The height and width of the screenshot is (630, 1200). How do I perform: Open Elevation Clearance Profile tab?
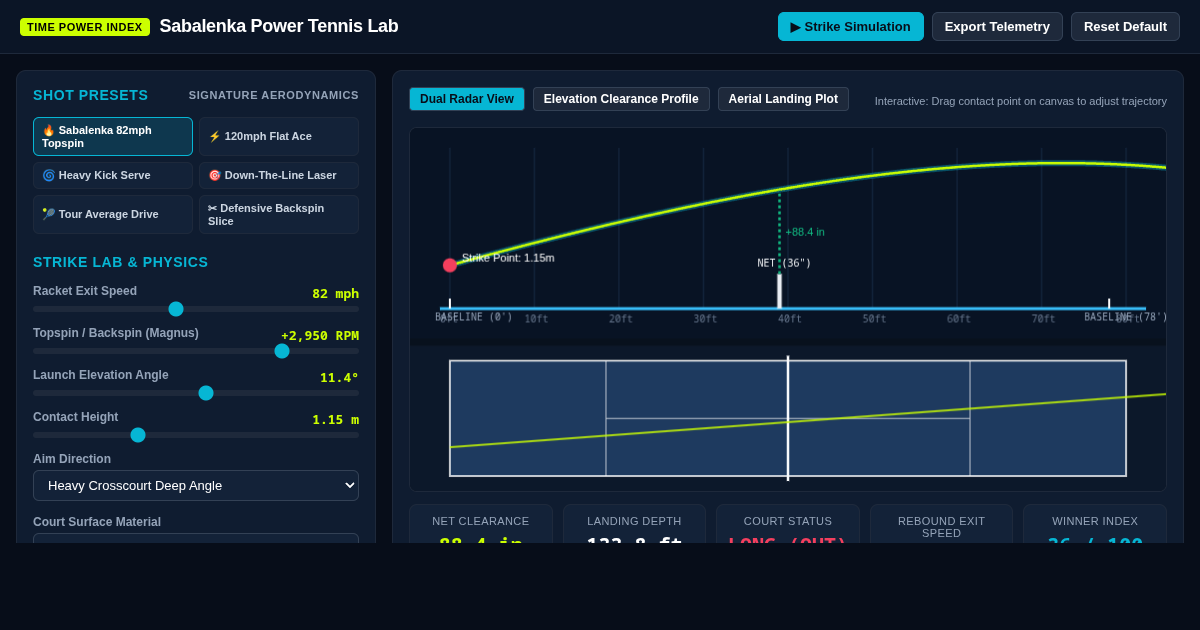[x=621, y=99]
